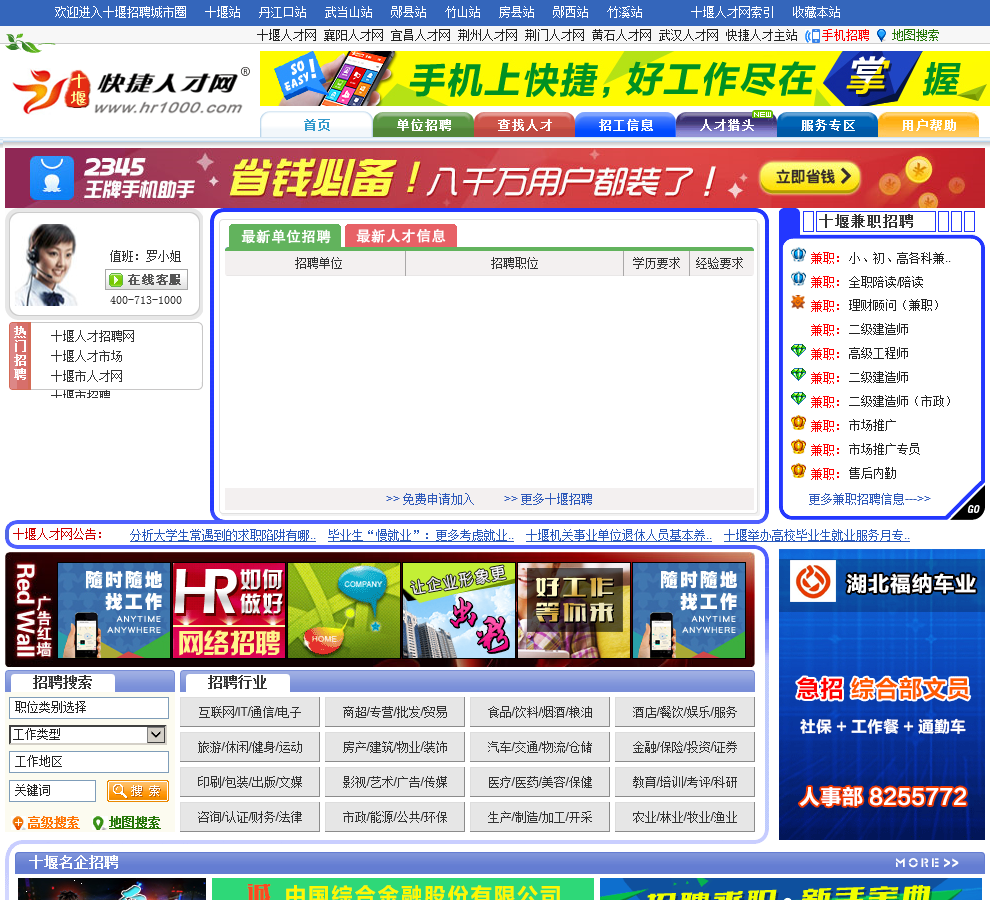Open the 十堰人才网索引 link

pos(732,12)
